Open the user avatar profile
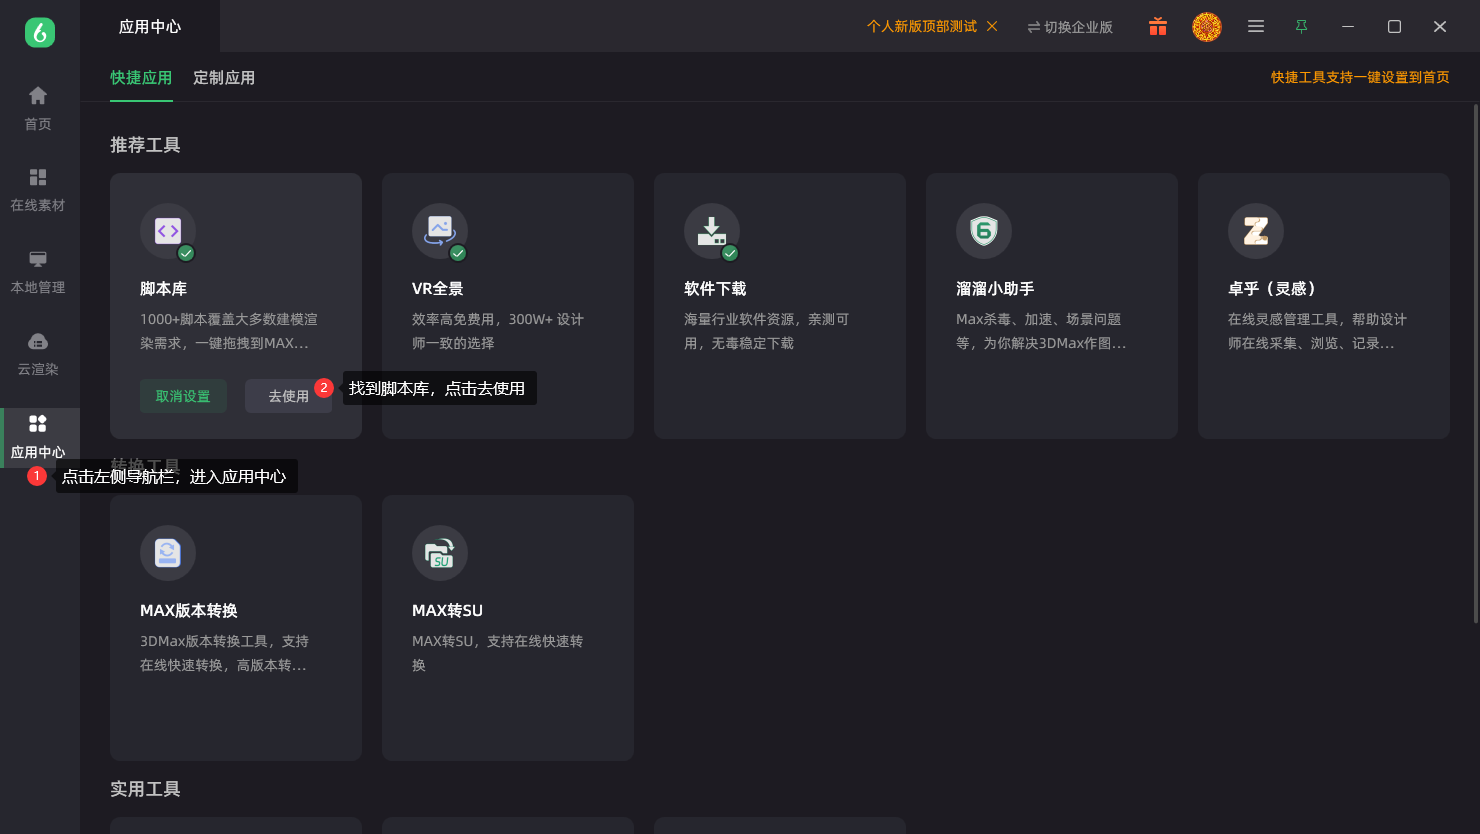Viewport: 1480px width, 834px height. coord(1207,27)
